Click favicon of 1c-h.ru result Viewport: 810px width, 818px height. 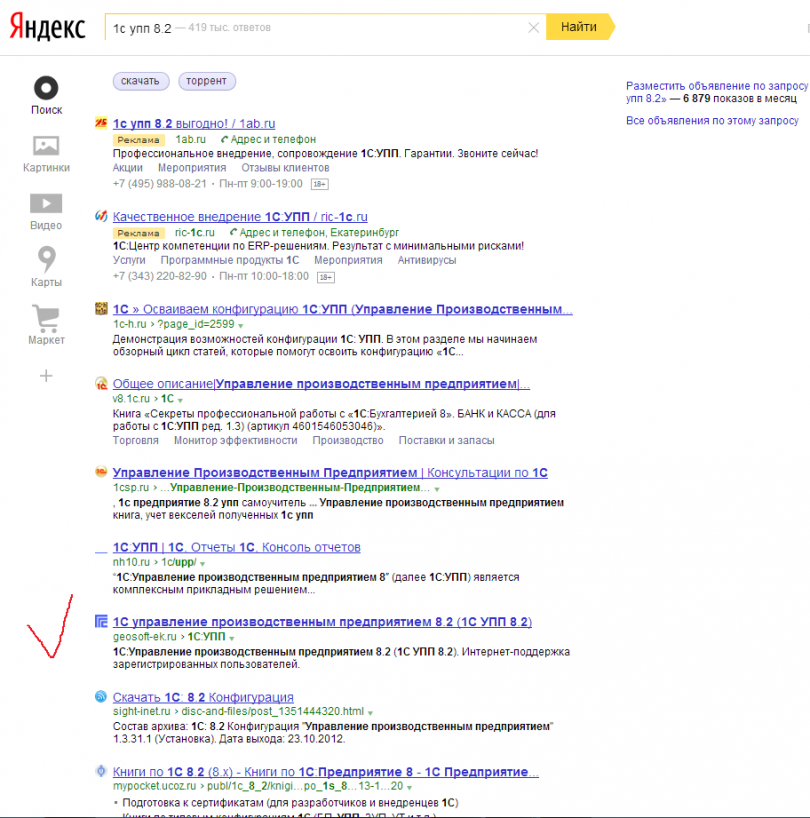click(x=101, y=308)
